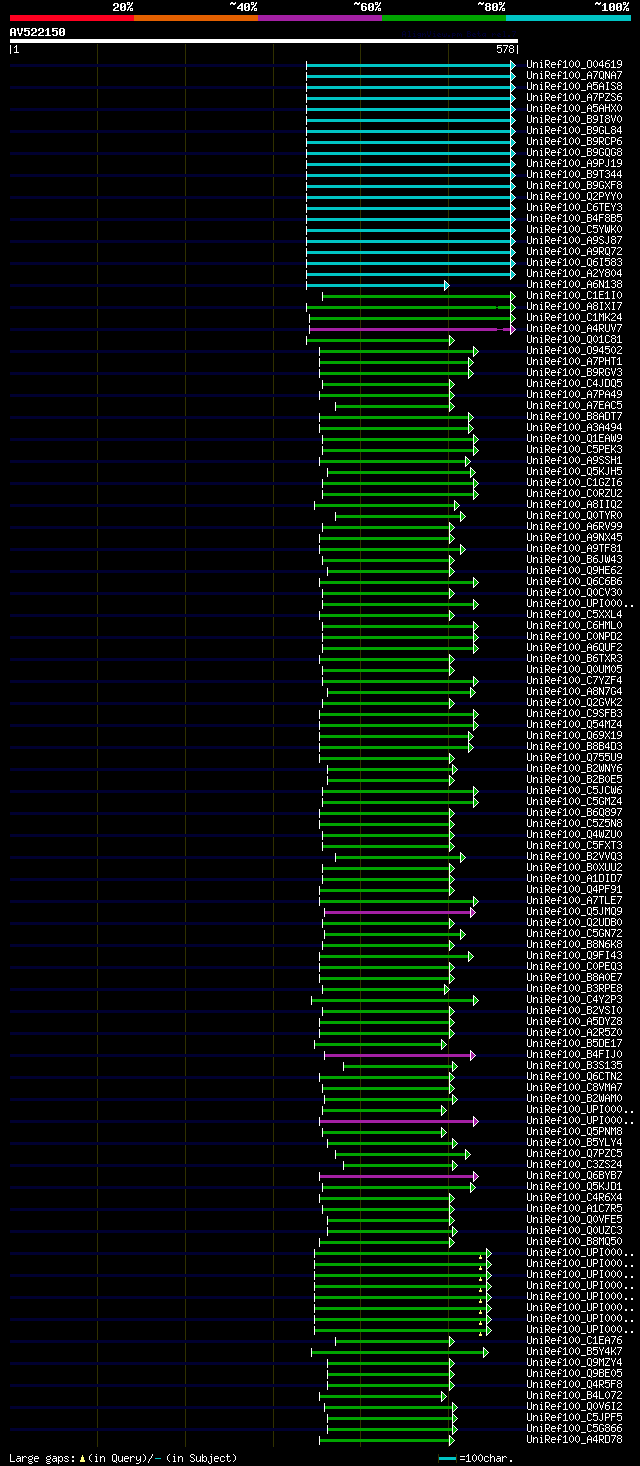Open hit UniRef100_O04619
Viewport: 640px width, 1466px height.
[574, 64]
